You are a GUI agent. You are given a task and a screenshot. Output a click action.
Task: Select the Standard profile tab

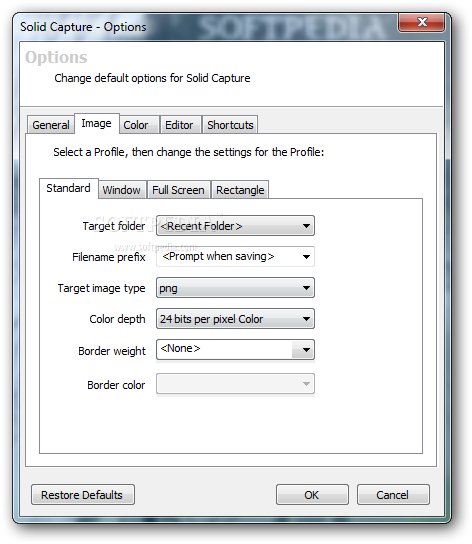coord(68,188)
